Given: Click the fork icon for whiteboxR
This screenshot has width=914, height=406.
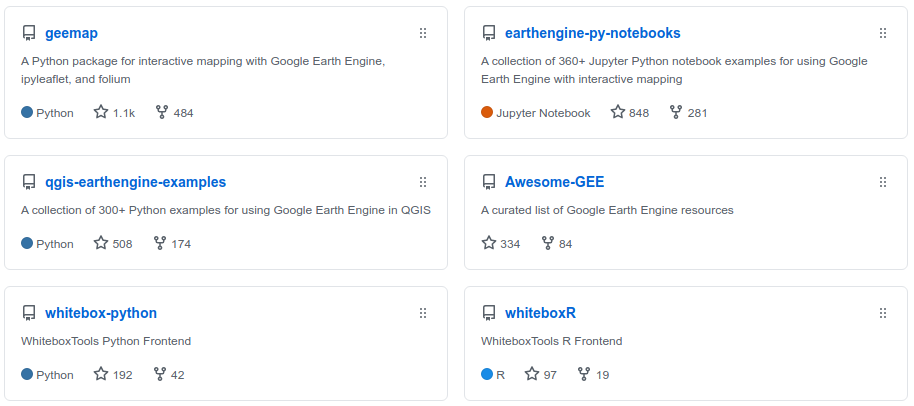Looking at the screenshot, I should point(583,374).
